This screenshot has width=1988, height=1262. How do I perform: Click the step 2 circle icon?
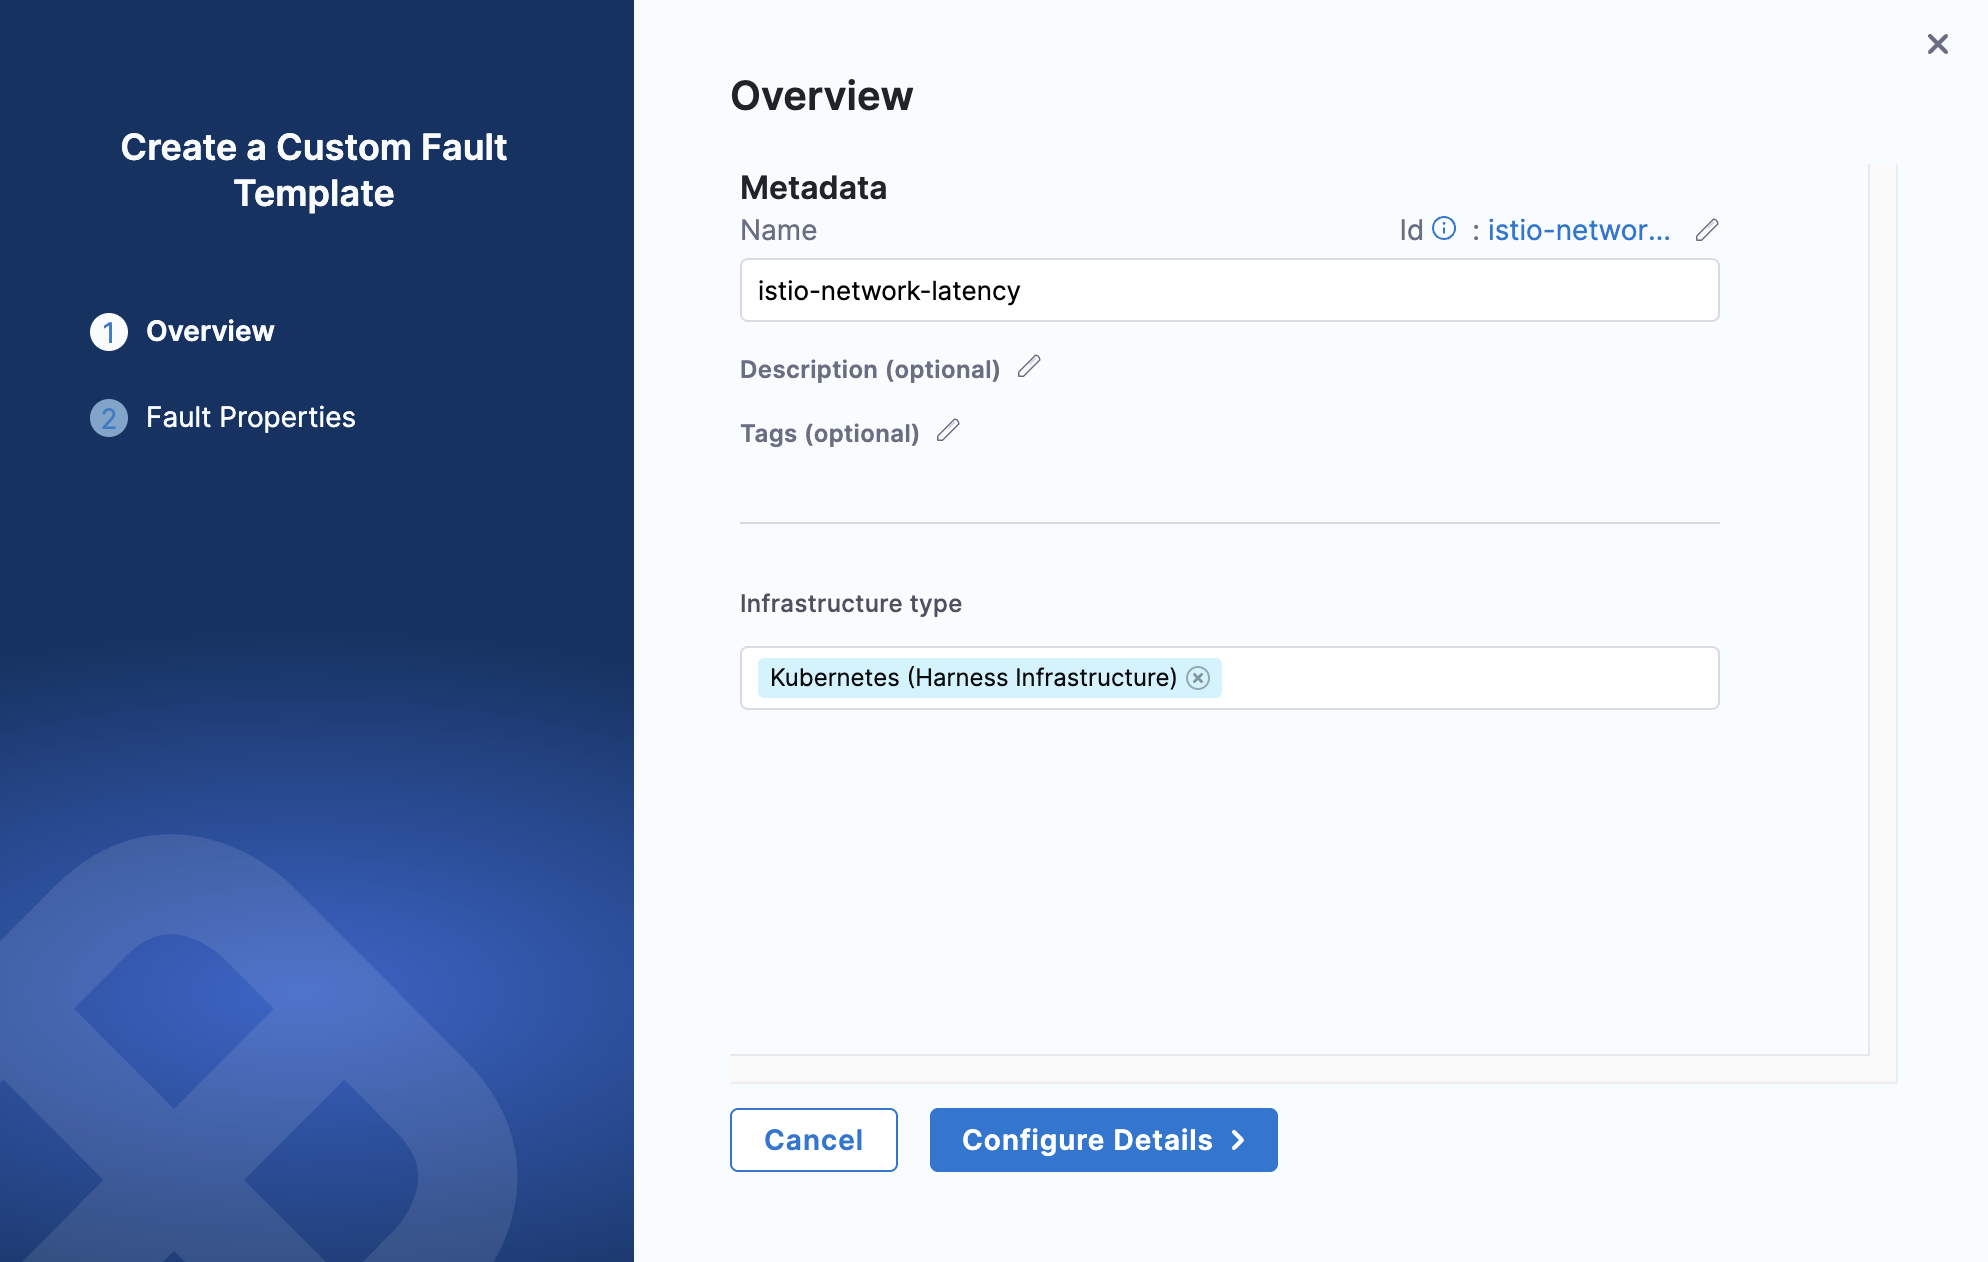pyautogui.click(x=109, y=418)
